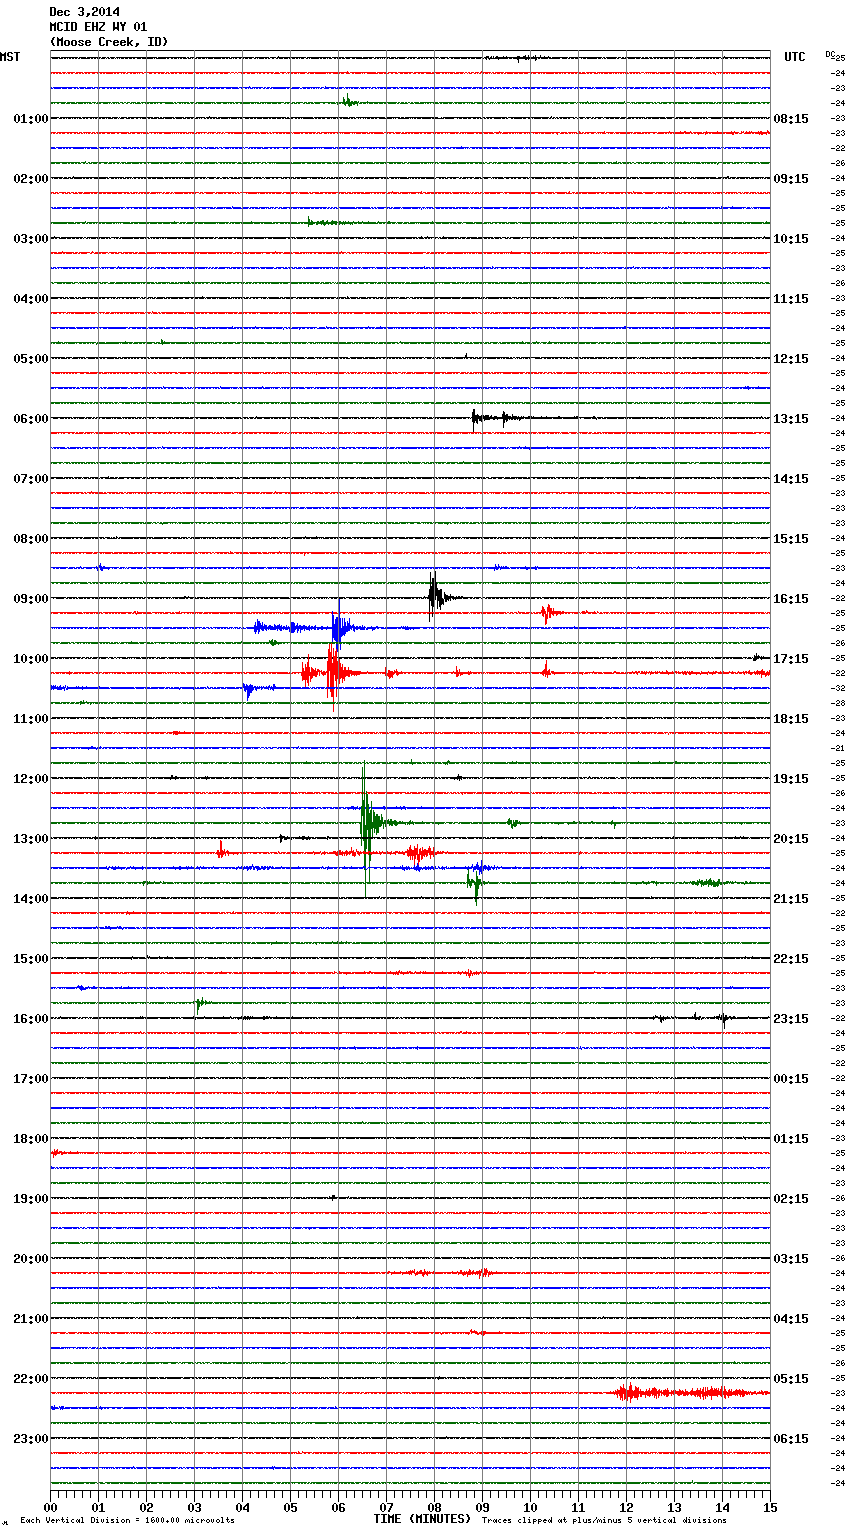Image resolution: width=850 pixels, height=1534 pixels.
Task: Click the '08:15' UTC time label
Action: [x=791, y=119]
